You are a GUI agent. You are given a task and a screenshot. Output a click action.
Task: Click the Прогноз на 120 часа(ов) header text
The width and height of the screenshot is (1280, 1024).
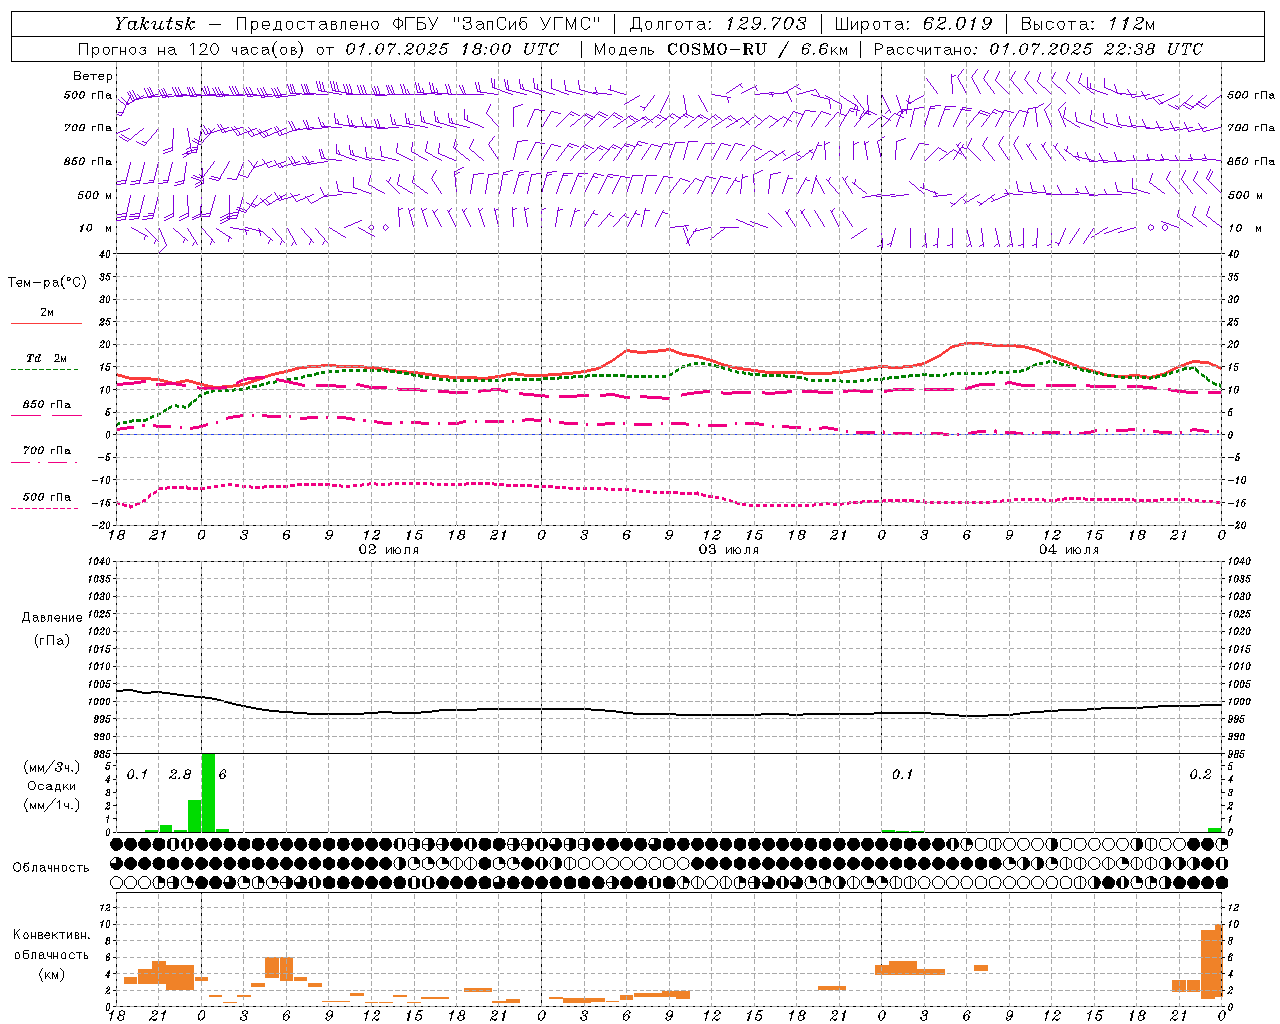tap(318, 49)
